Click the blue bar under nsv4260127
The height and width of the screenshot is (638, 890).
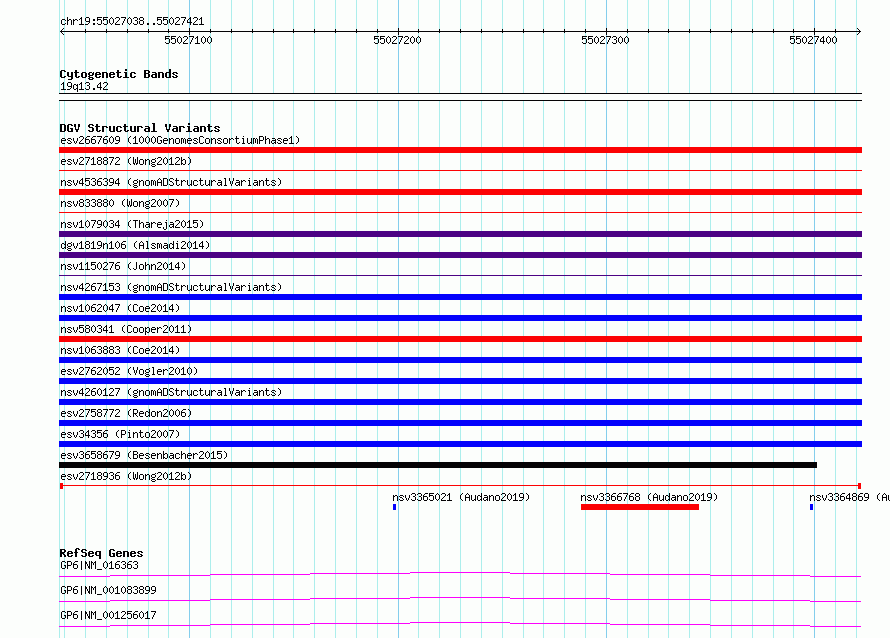coord(460,402)
